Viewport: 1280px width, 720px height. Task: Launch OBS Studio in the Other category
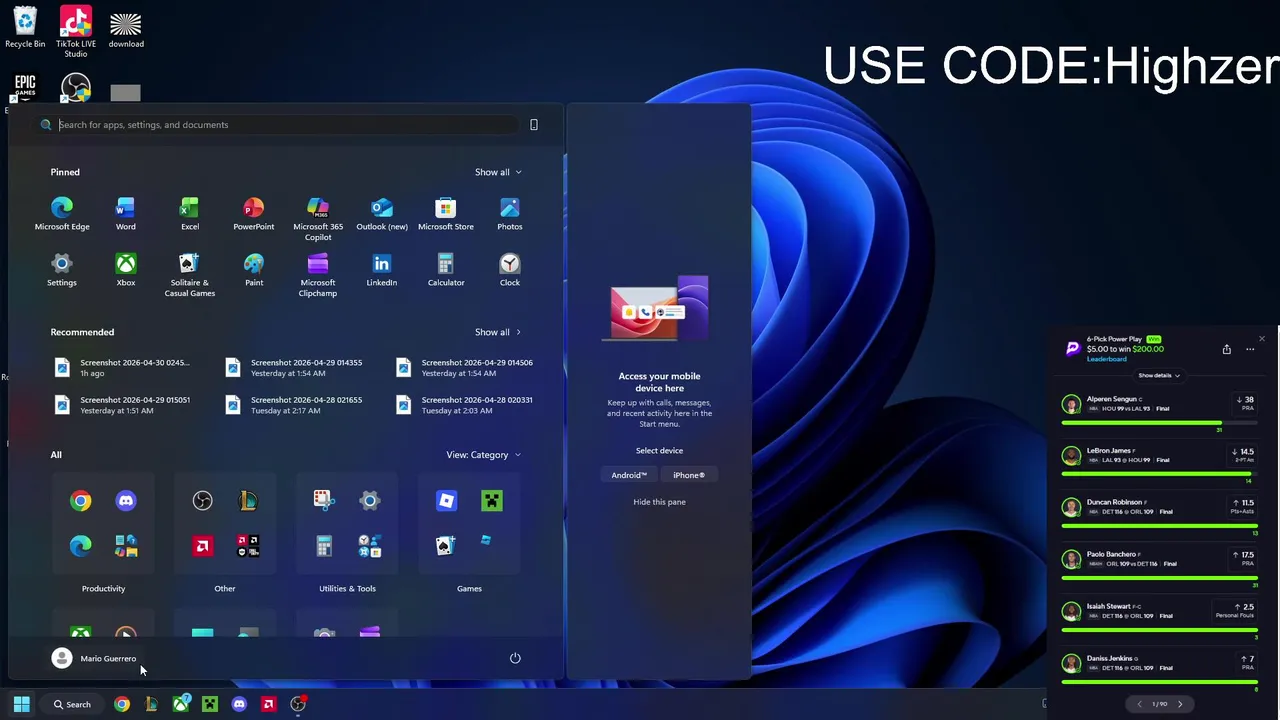pos(203,501)
